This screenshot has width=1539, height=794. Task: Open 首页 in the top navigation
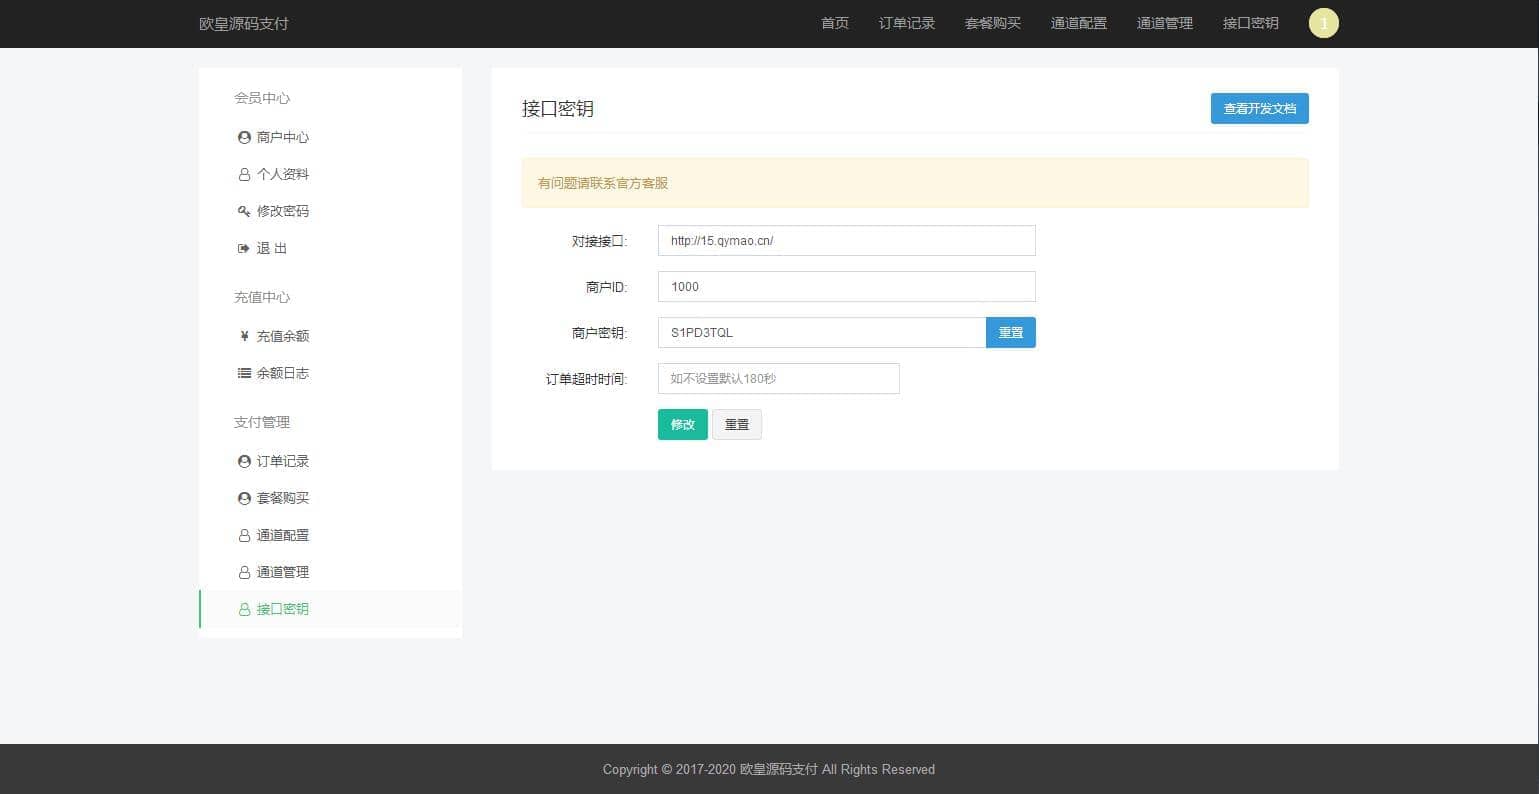coord(834,24)
